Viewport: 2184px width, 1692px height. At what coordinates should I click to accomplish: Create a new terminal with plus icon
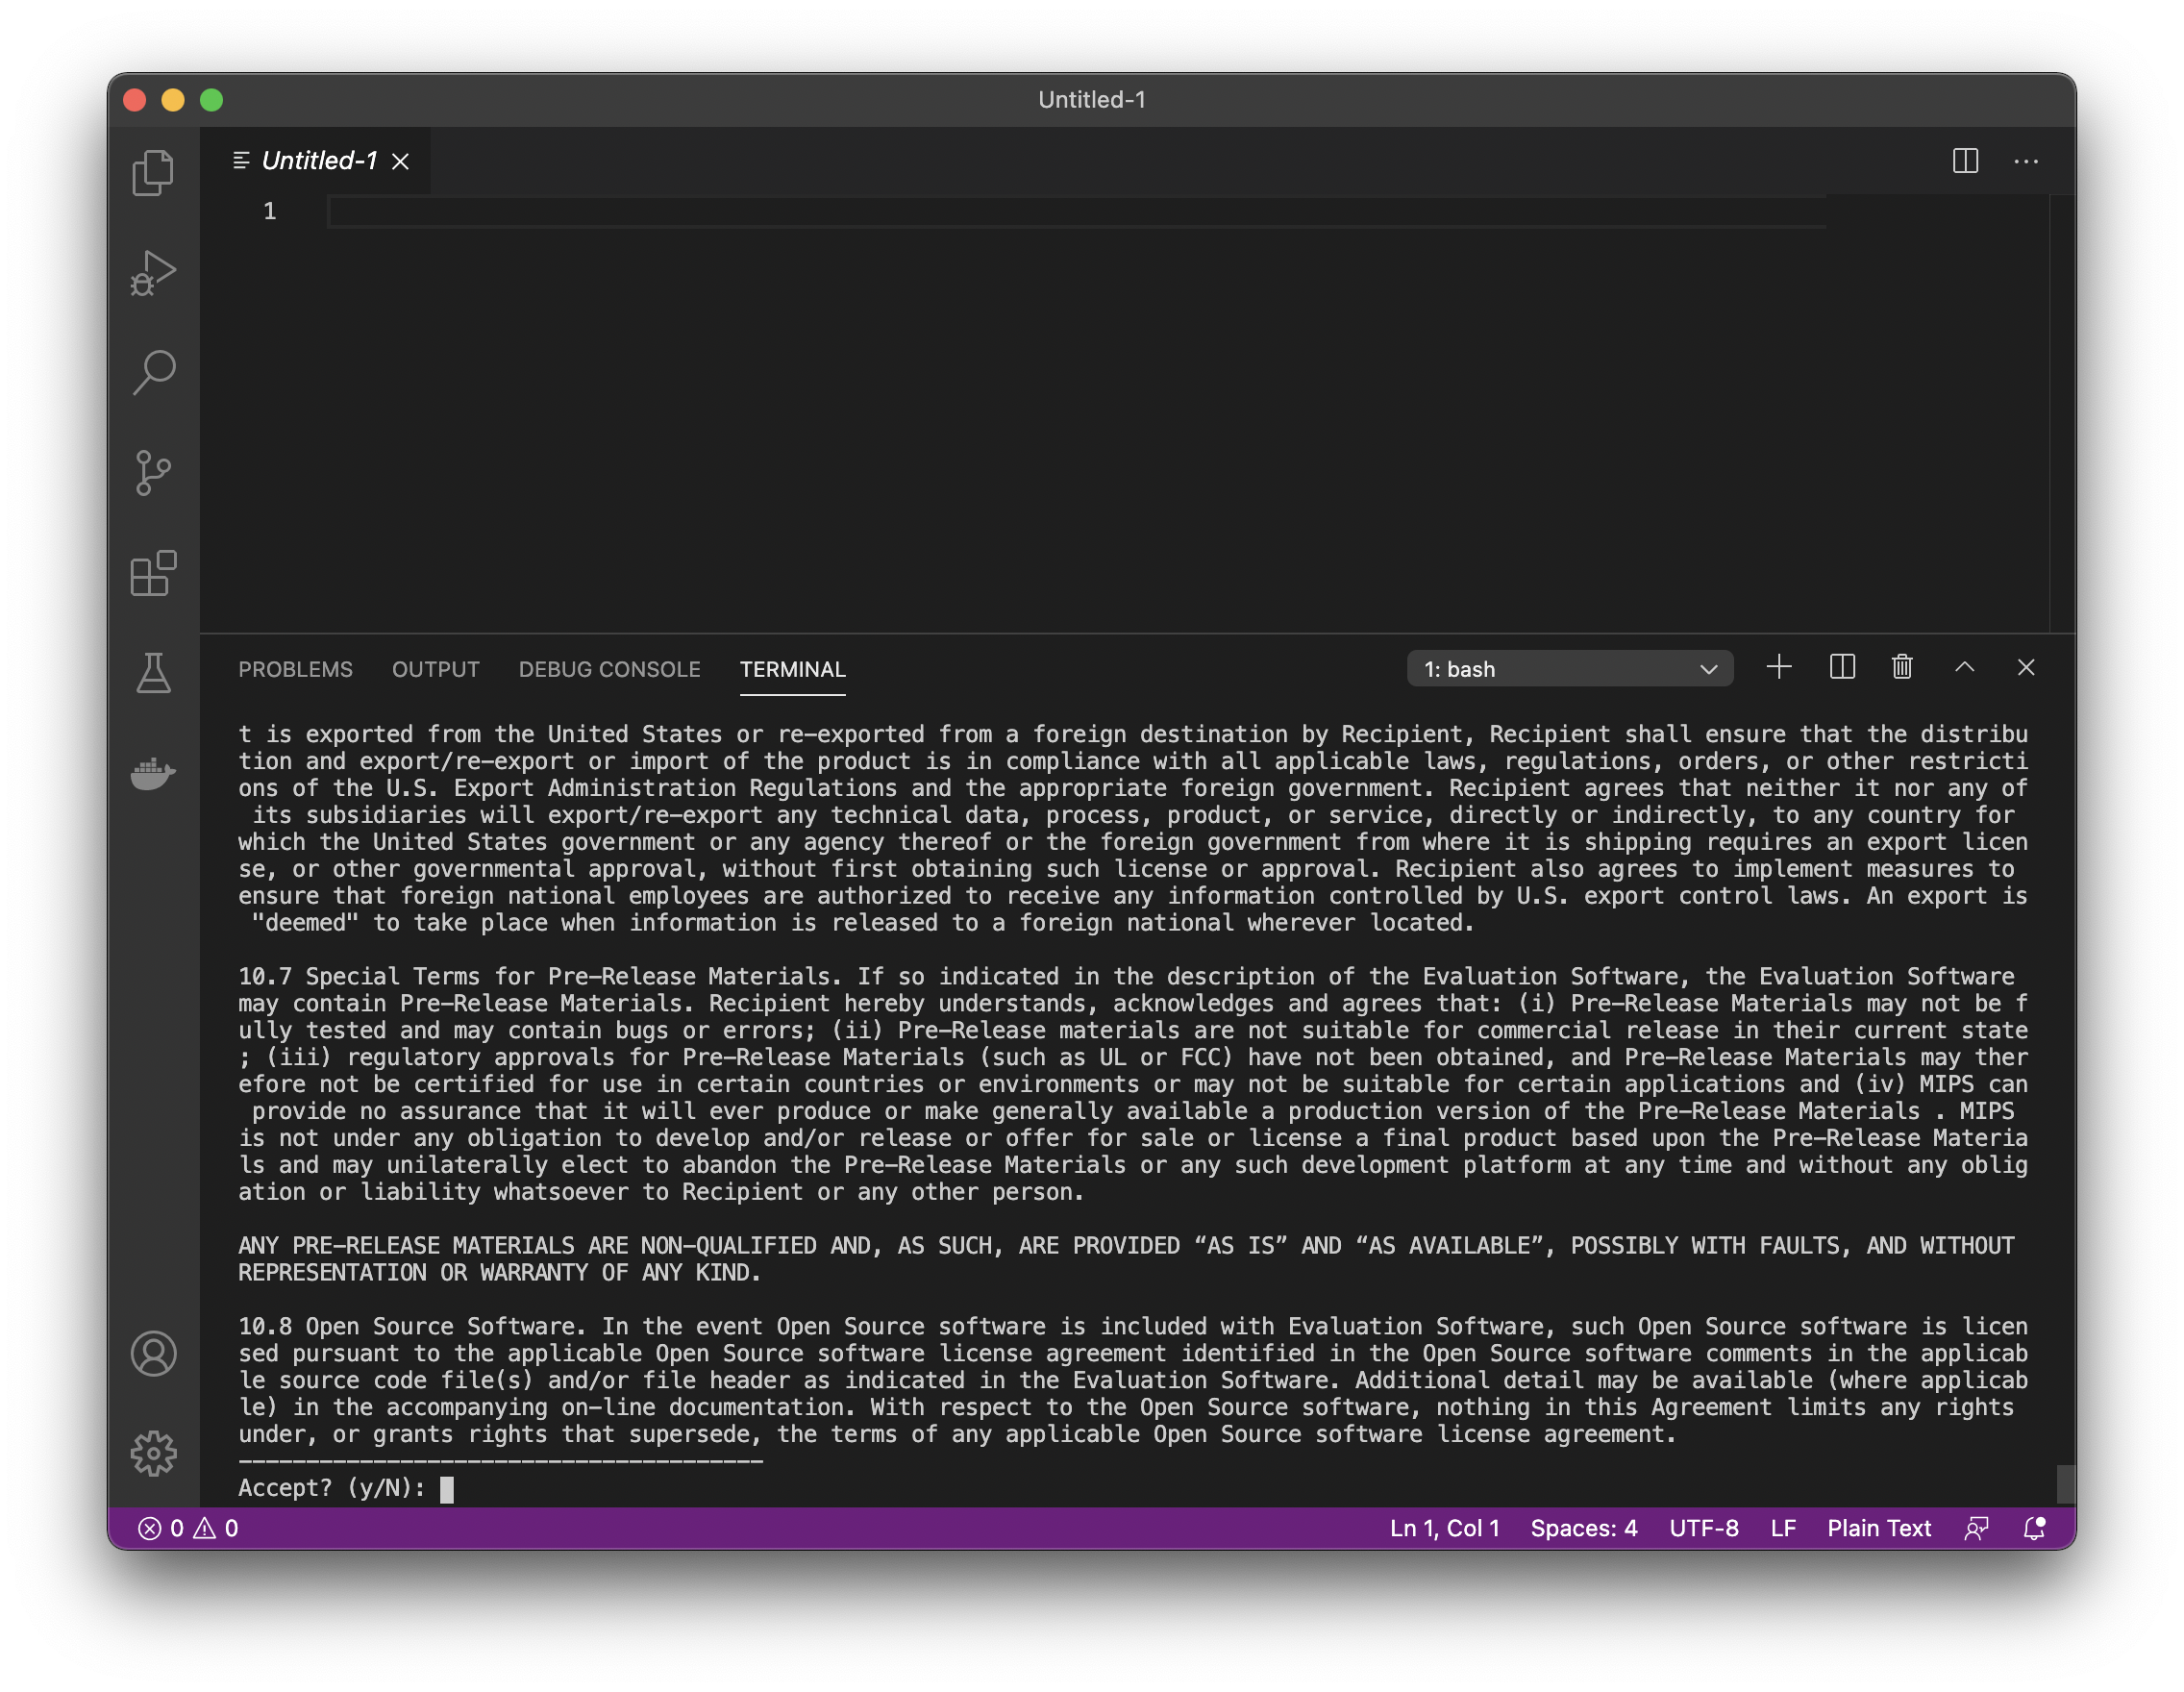1778,667
